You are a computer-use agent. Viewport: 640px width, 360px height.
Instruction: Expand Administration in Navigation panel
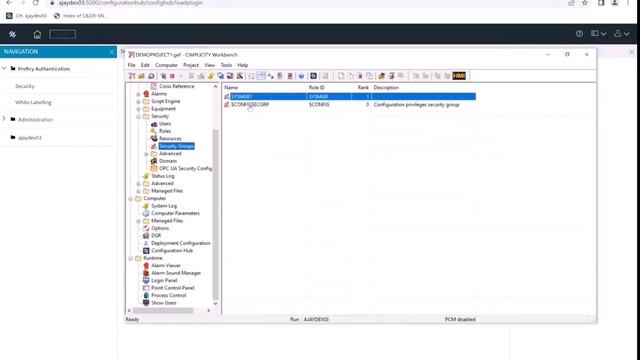4,119
